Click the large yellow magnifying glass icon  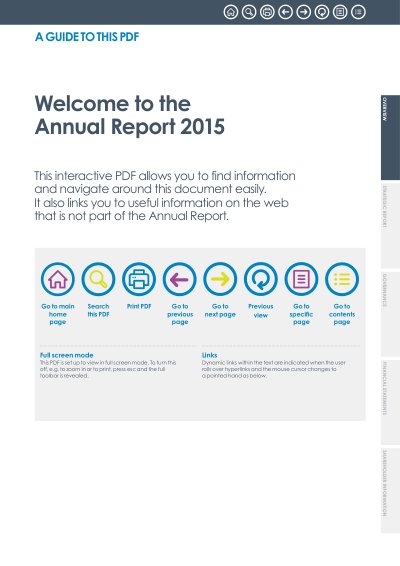[98, 279]
